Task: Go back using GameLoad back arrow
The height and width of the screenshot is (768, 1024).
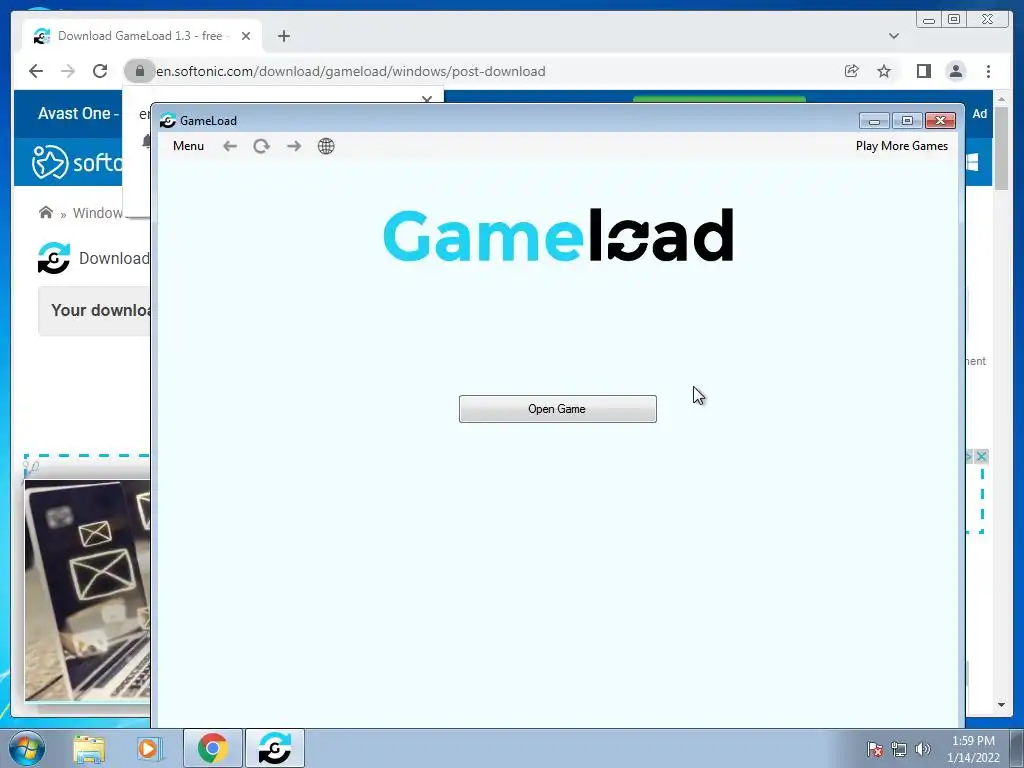Action: pyautogui.click(x=230, y=146)
